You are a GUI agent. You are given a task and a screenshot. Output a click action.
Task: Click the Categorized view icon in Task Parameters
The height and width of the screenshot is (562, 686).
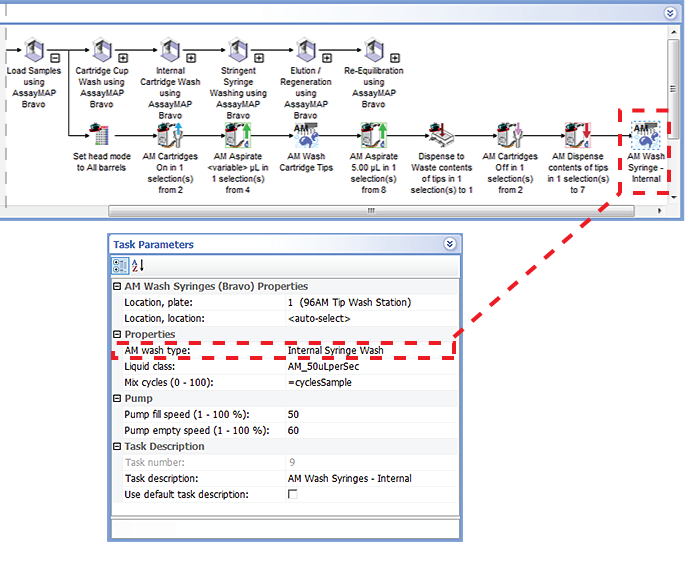tap(120, 265)
